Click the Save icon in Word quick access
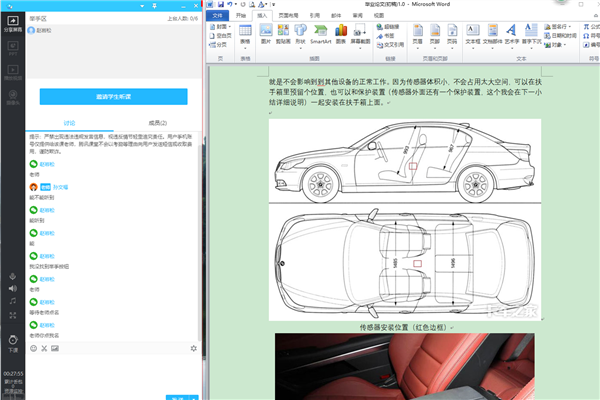This screenshot has width=600, height=400. (221, 4)
